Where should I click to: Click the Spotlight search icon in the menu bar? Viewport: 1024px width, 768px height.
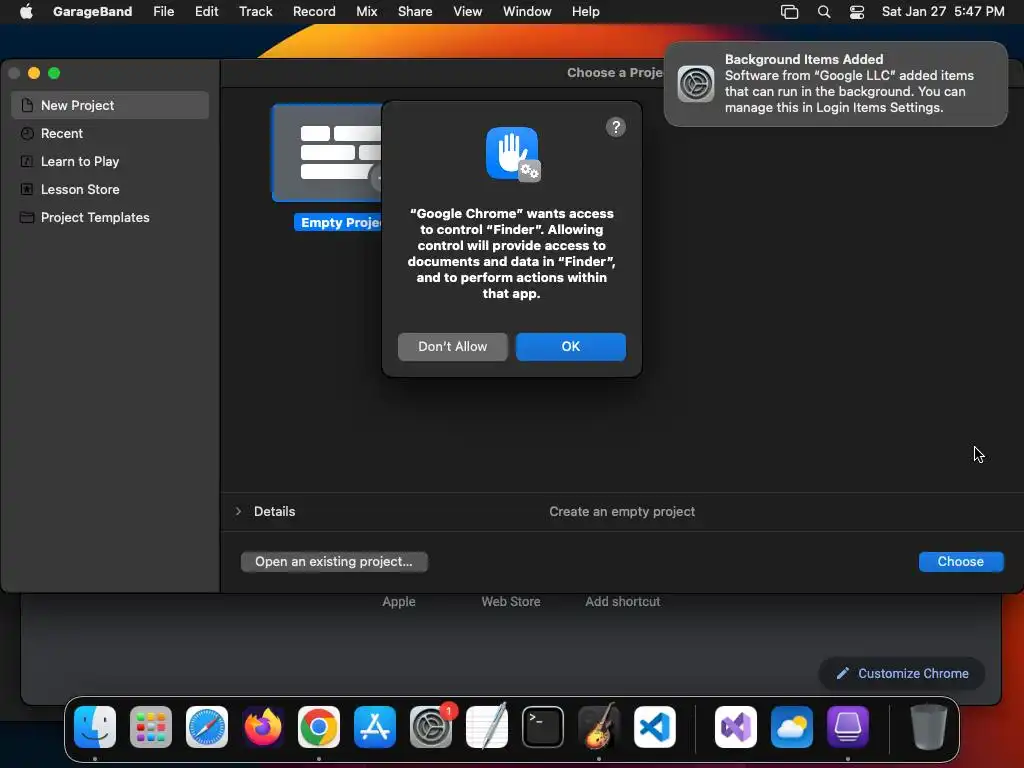pos(824,12)
